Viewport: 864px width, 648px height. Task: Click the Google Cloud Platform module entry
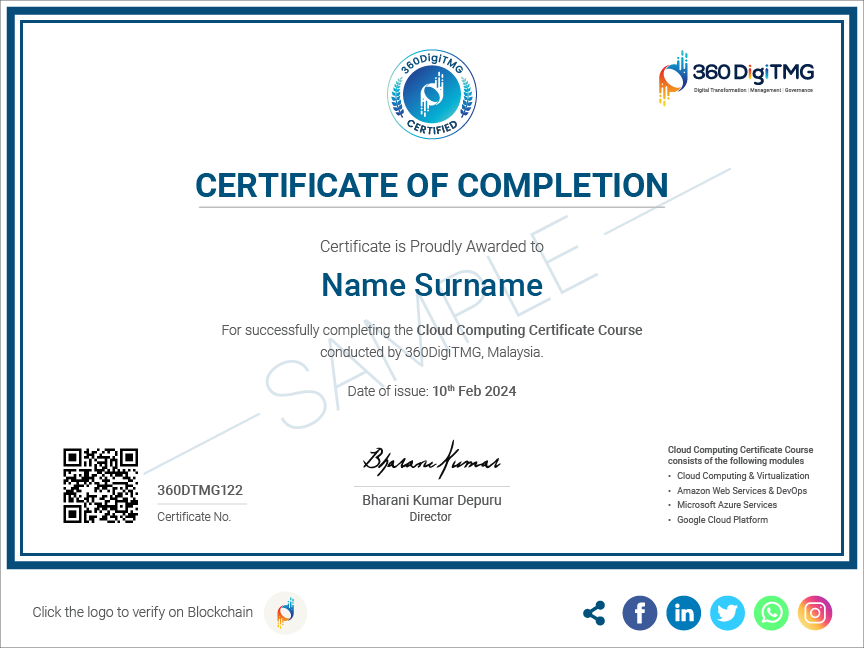[x=722, y=519]
